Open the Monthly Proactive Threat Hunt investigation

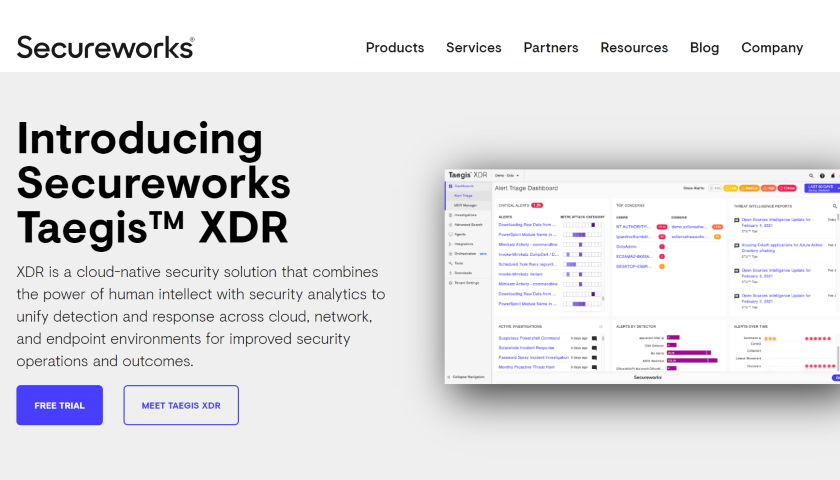pyautogui.click(x=528, y=367)
